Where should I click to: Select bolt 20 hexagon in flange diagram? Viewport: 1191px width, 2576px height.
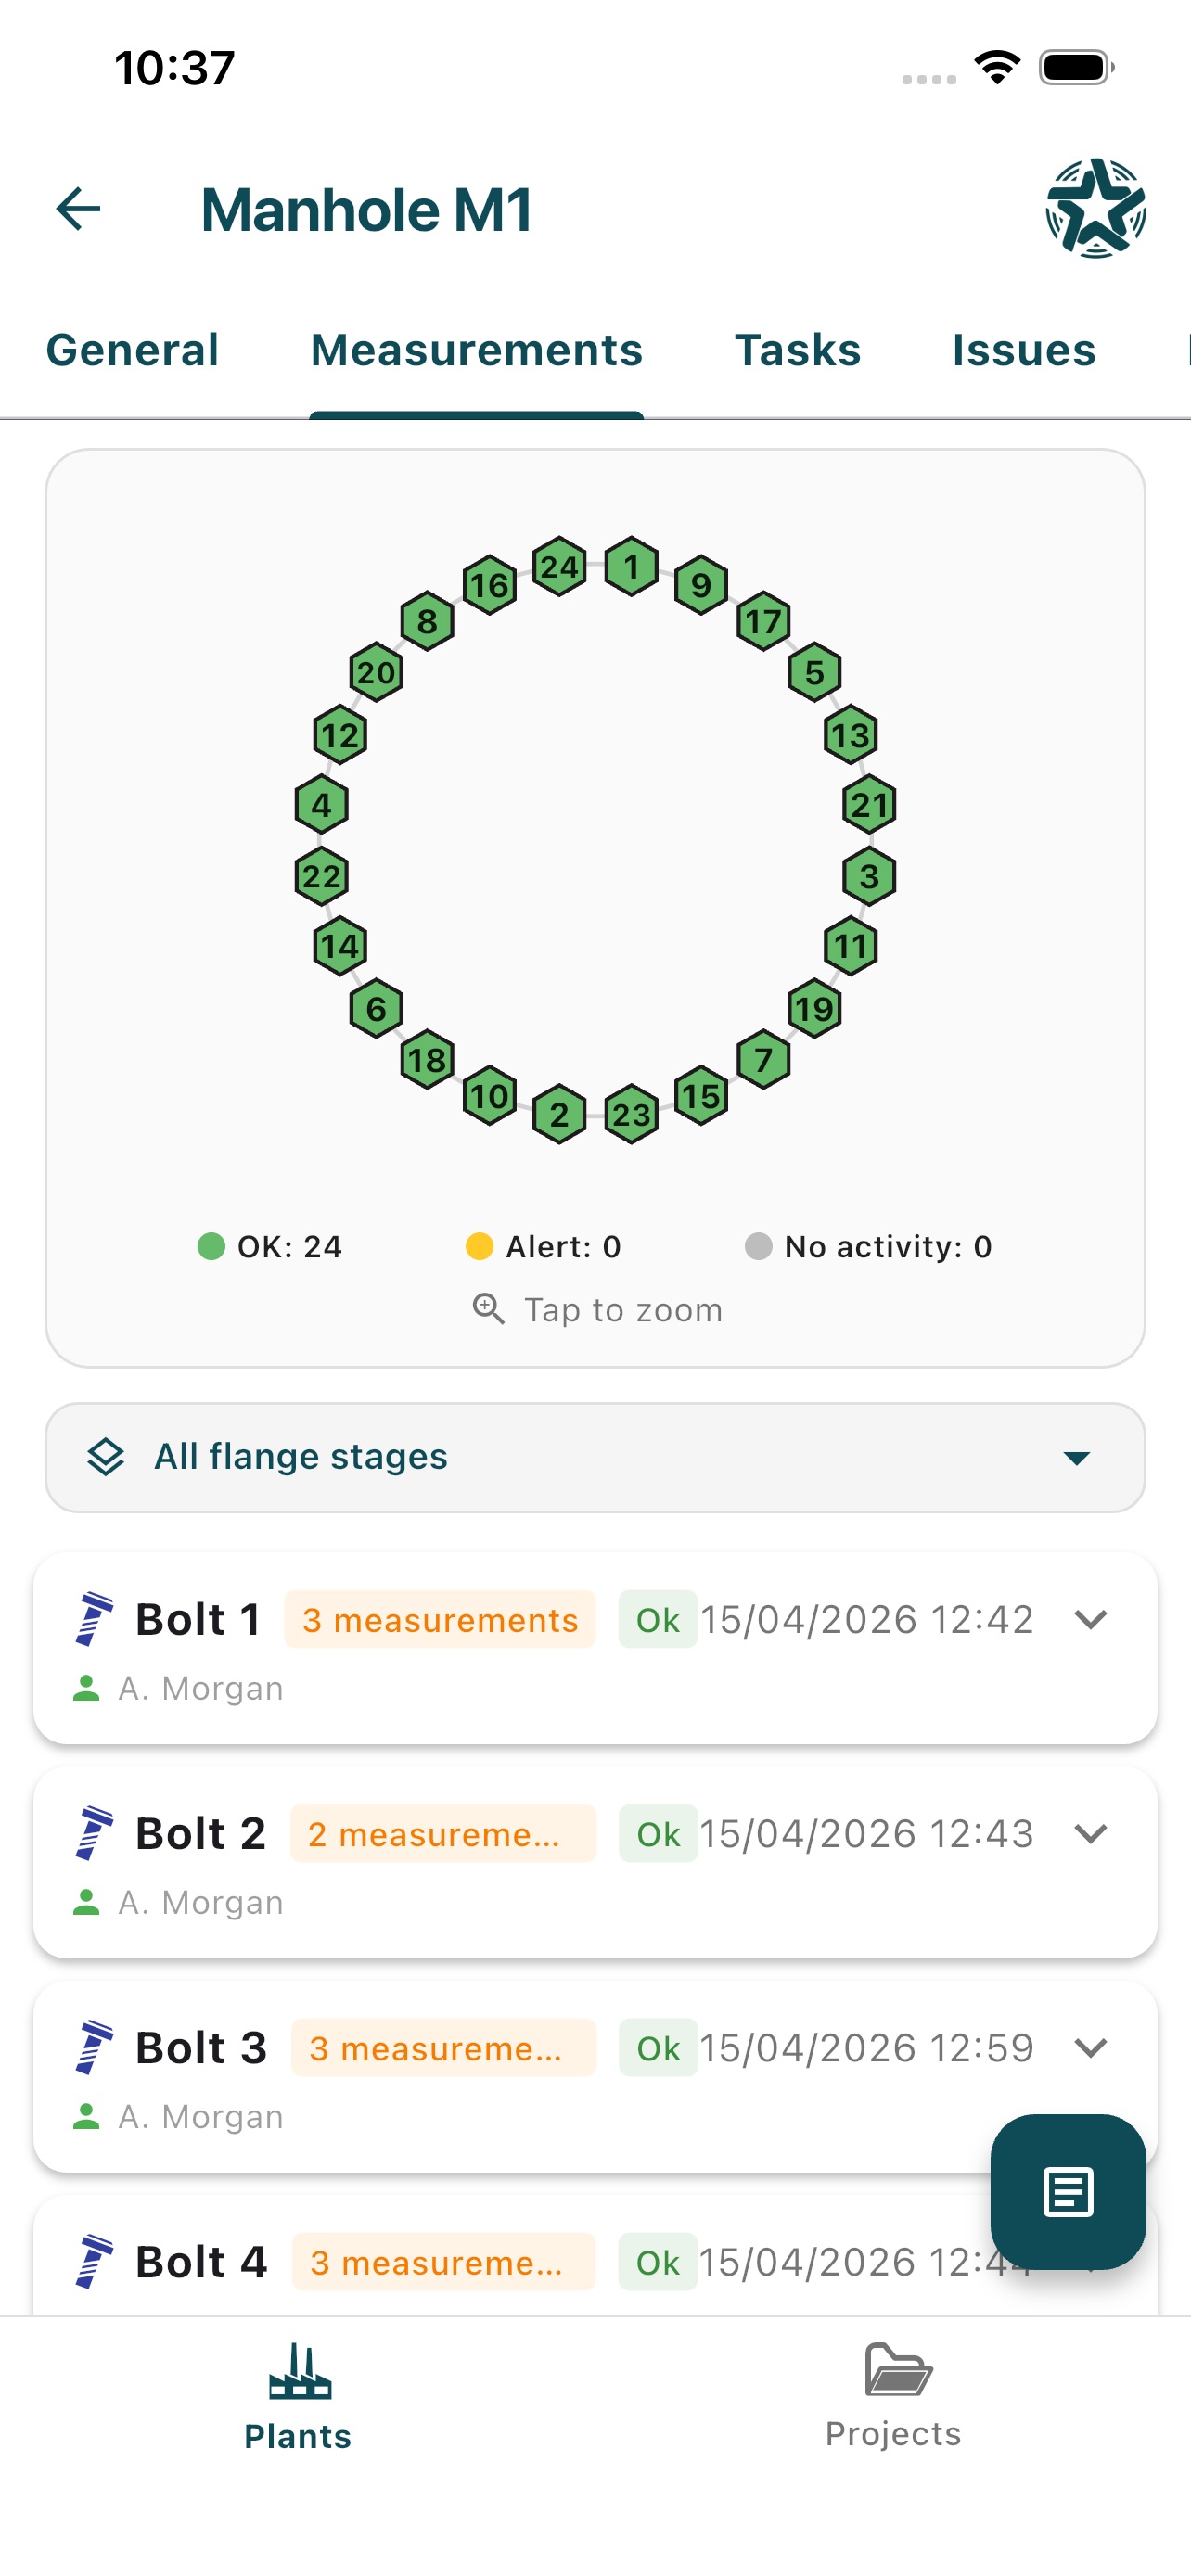pos(376,672)
